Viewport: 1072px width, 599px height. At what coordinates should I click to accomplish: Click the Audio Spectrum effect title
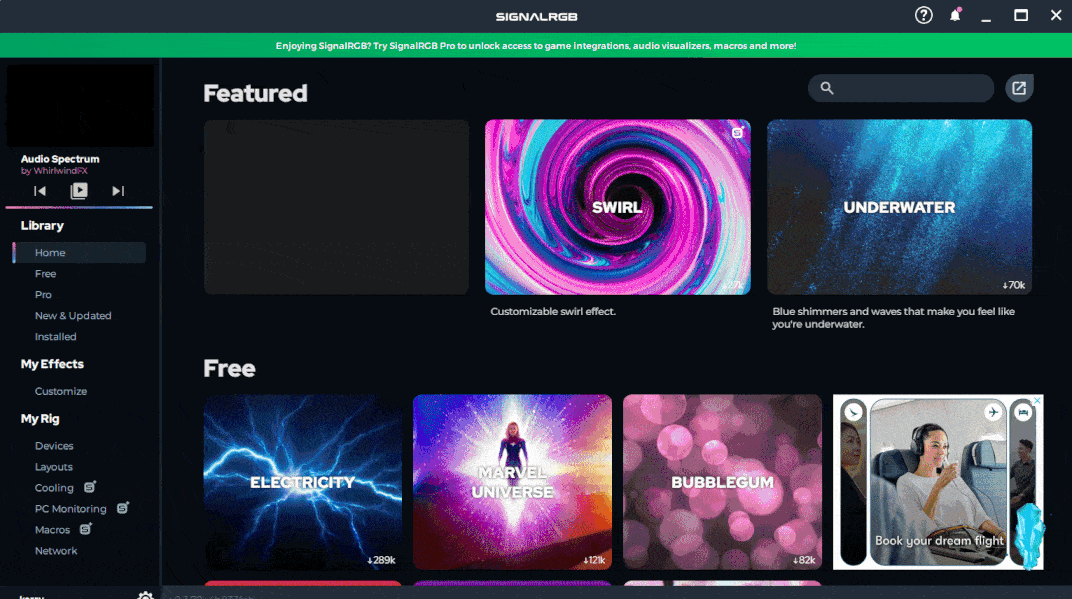point(60,159)
